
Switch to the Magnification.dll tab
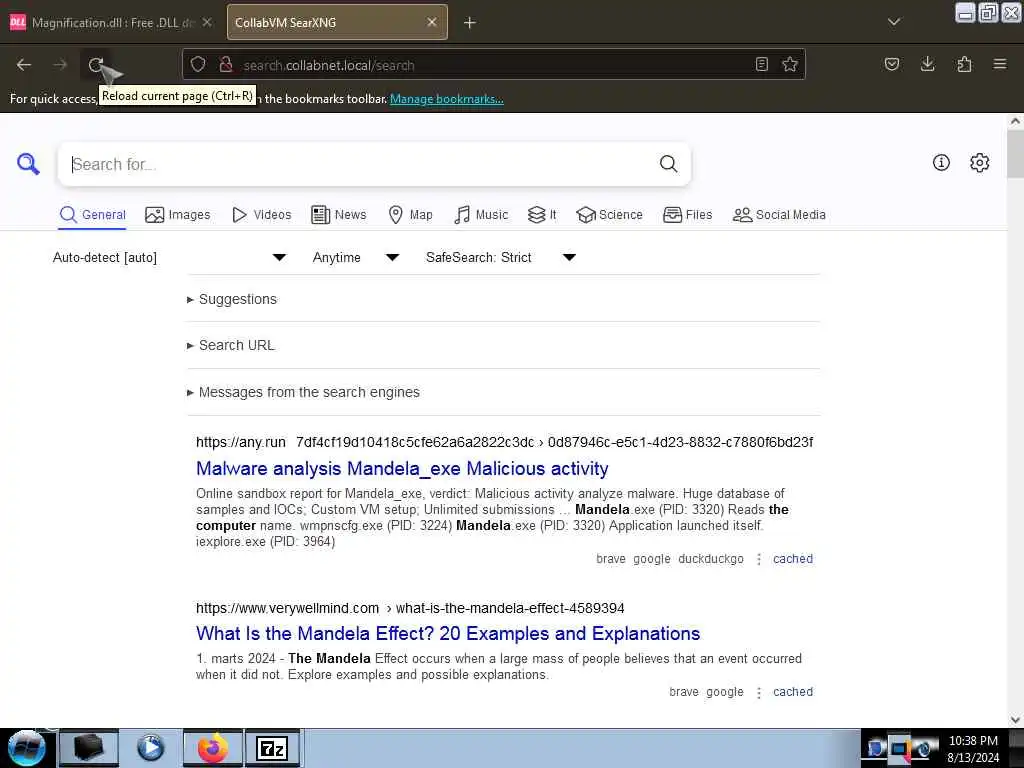(112, 23)
